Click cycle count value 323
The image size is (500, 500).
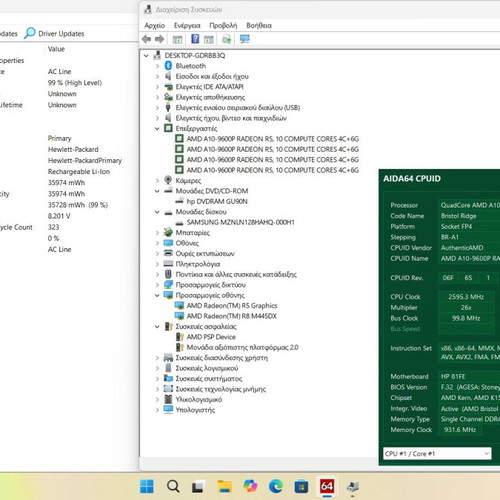(53, 227)
